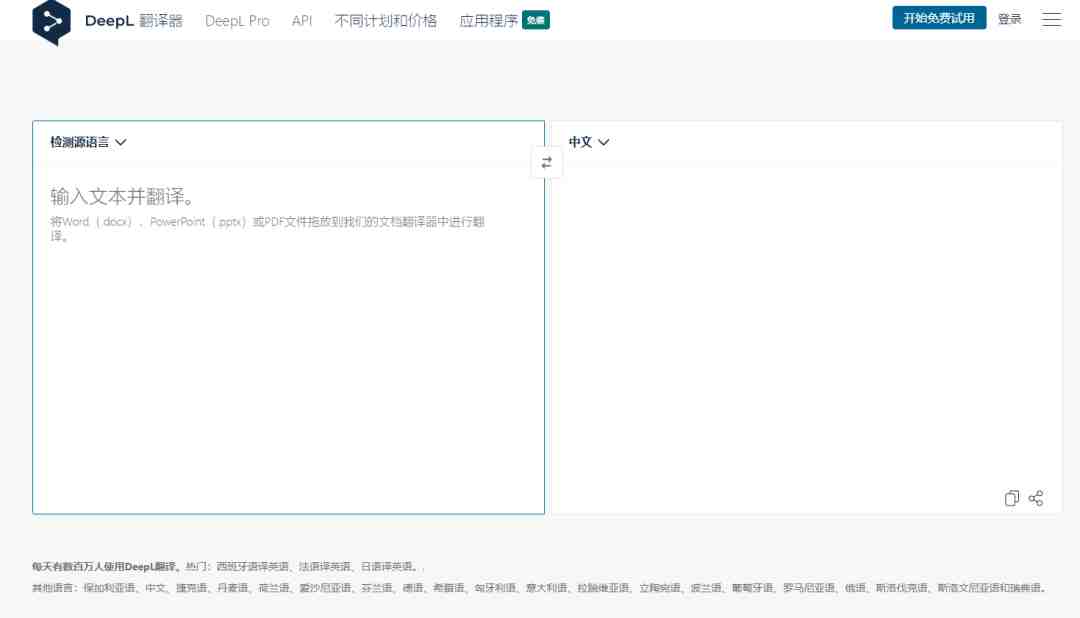This screenshot has height=618, width=1080.
Task: Open the DeepL 翻译器 tab
Action: coord(134,21)
